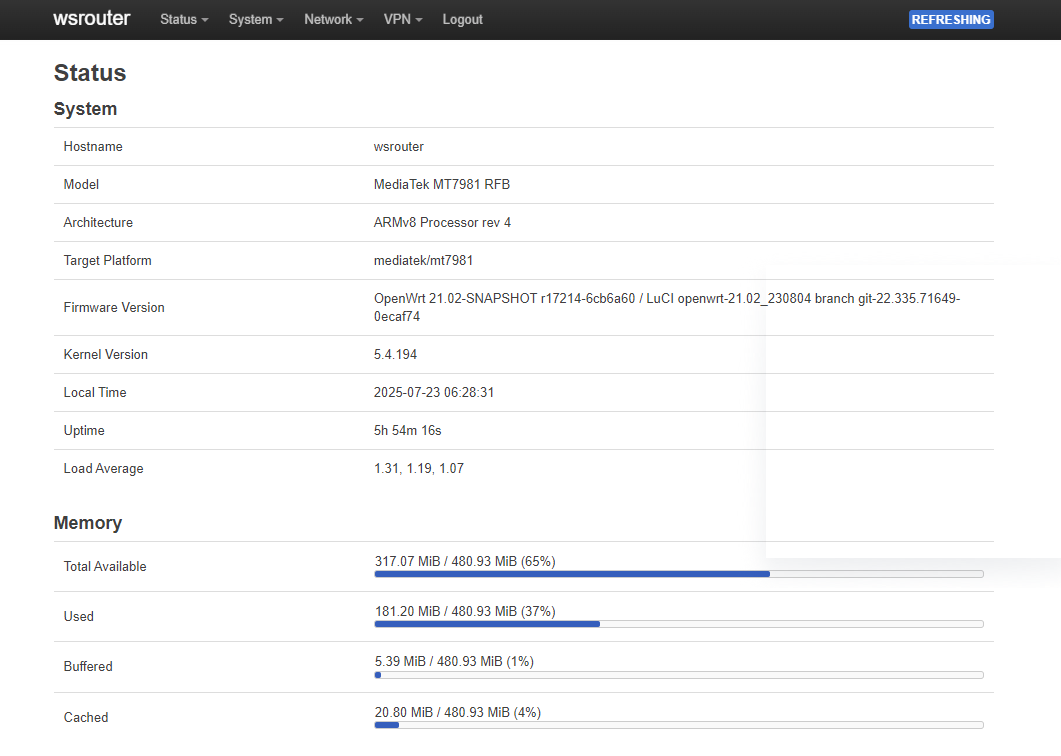Click the Local Time value
This screenshot has height=756, width=1061.
[x=434, y=393]
